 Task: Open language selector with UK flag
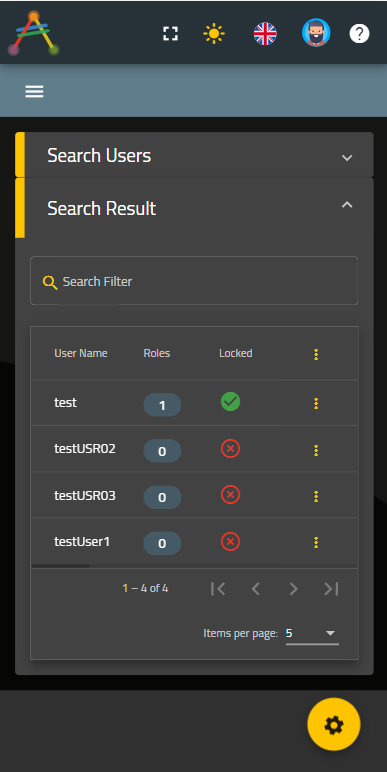click(265, 33)
